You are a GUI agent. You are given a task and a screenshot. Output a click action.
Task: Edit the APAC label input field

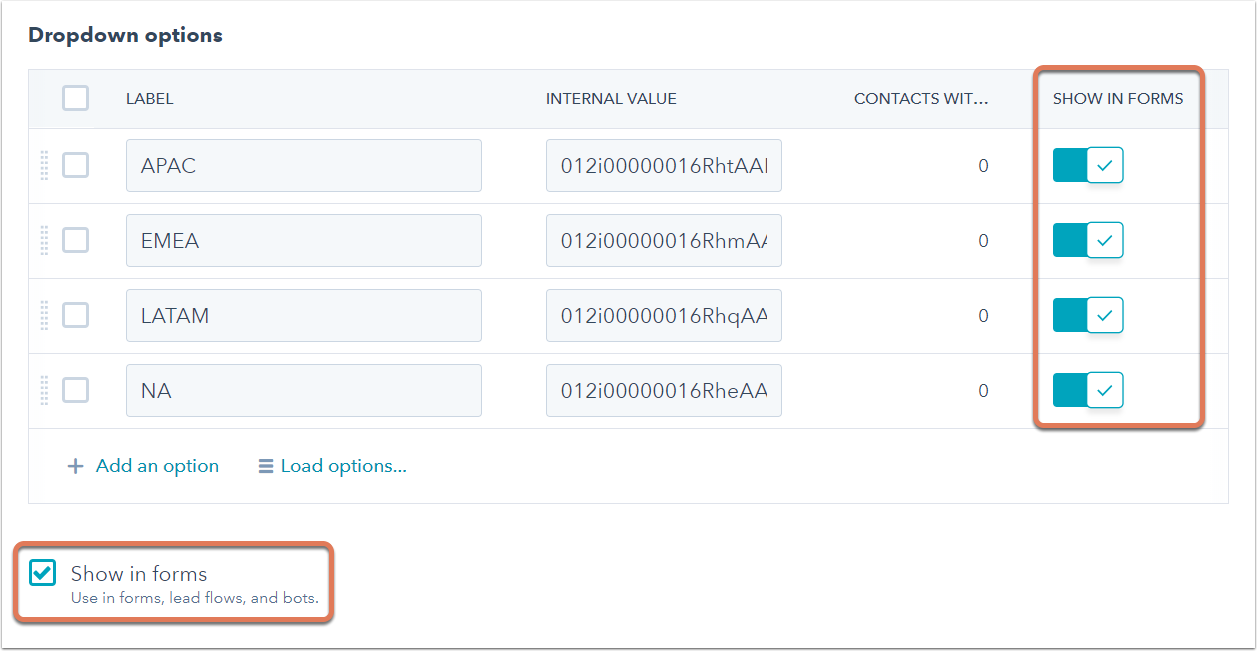[303, 165]
